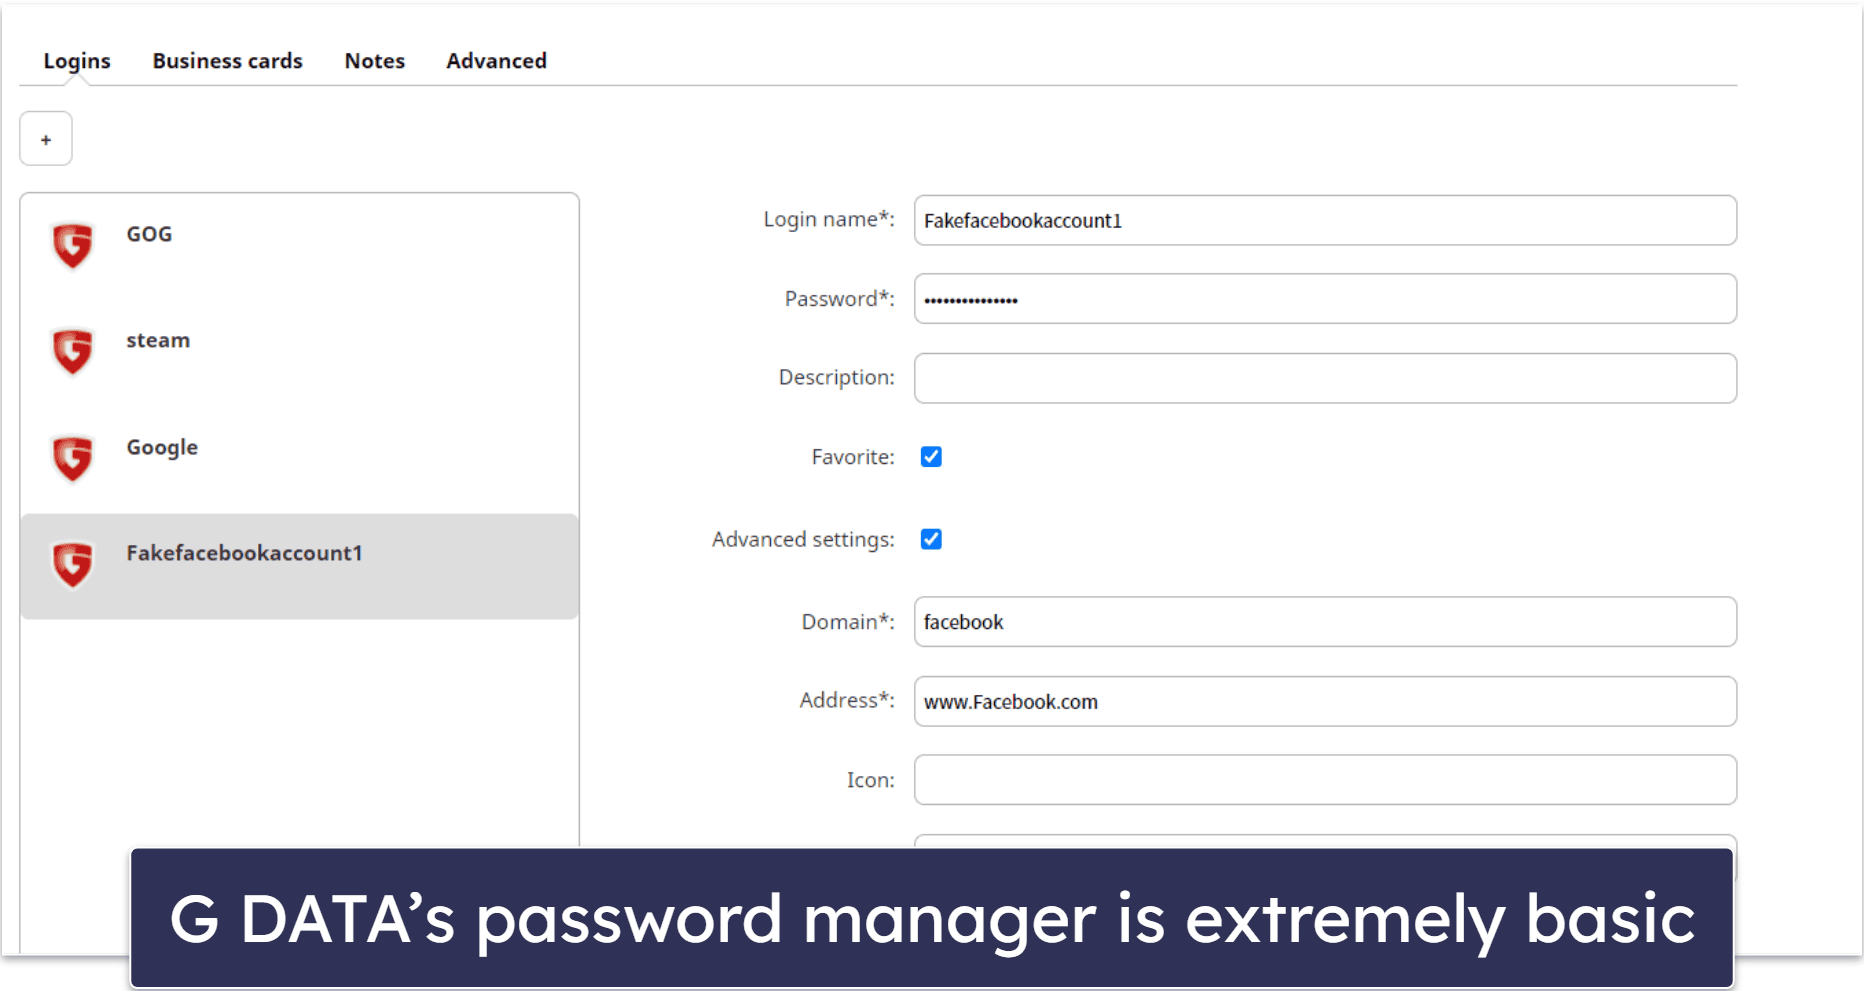Click the Google entry shield icon

(x=72, y=458)
